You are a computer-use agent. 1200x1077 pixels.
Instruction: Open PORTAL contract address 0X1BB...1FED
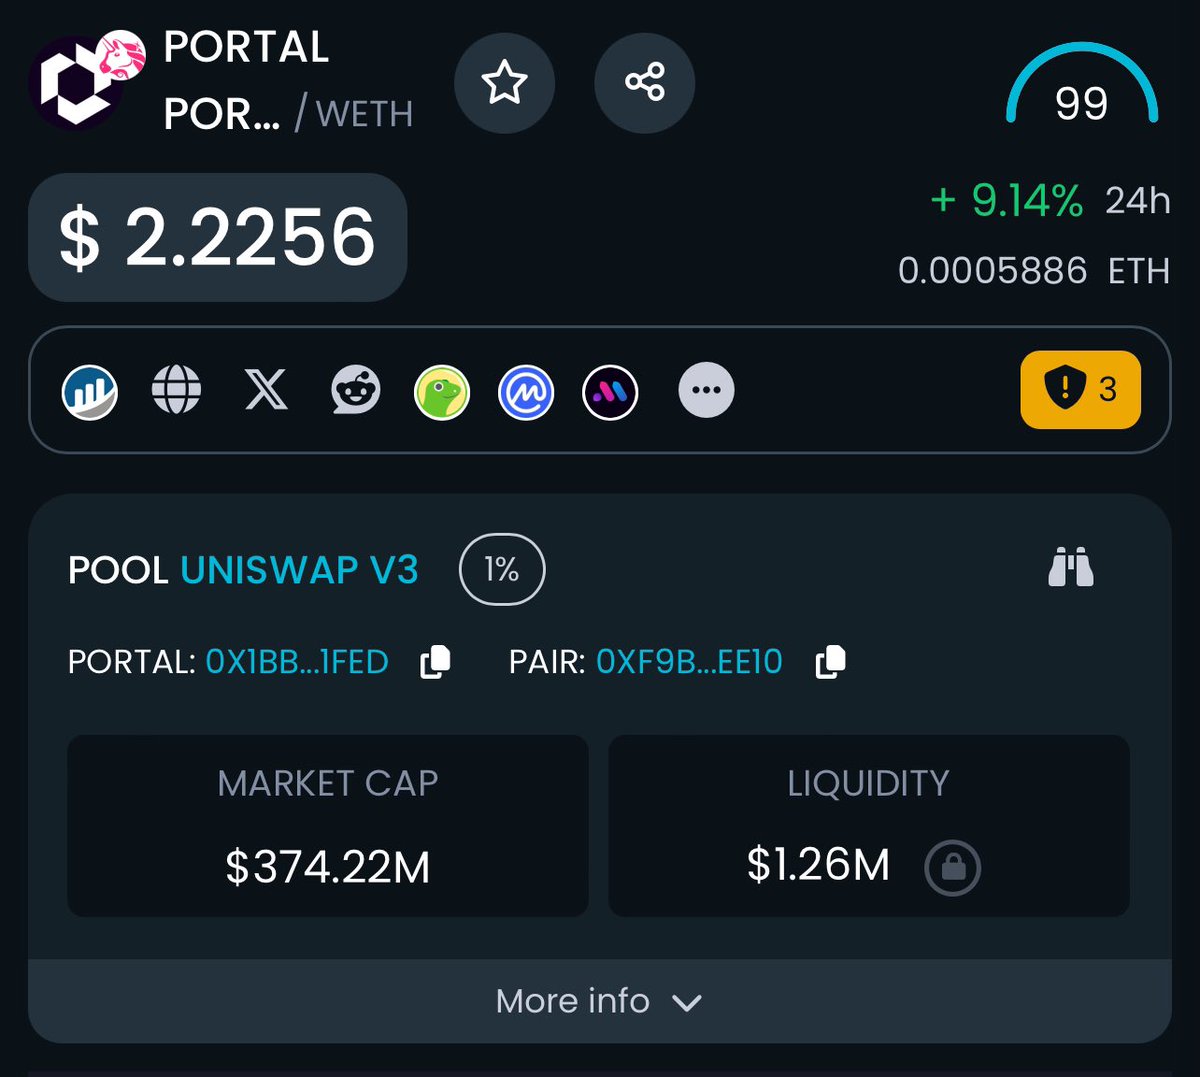[297, 662]
